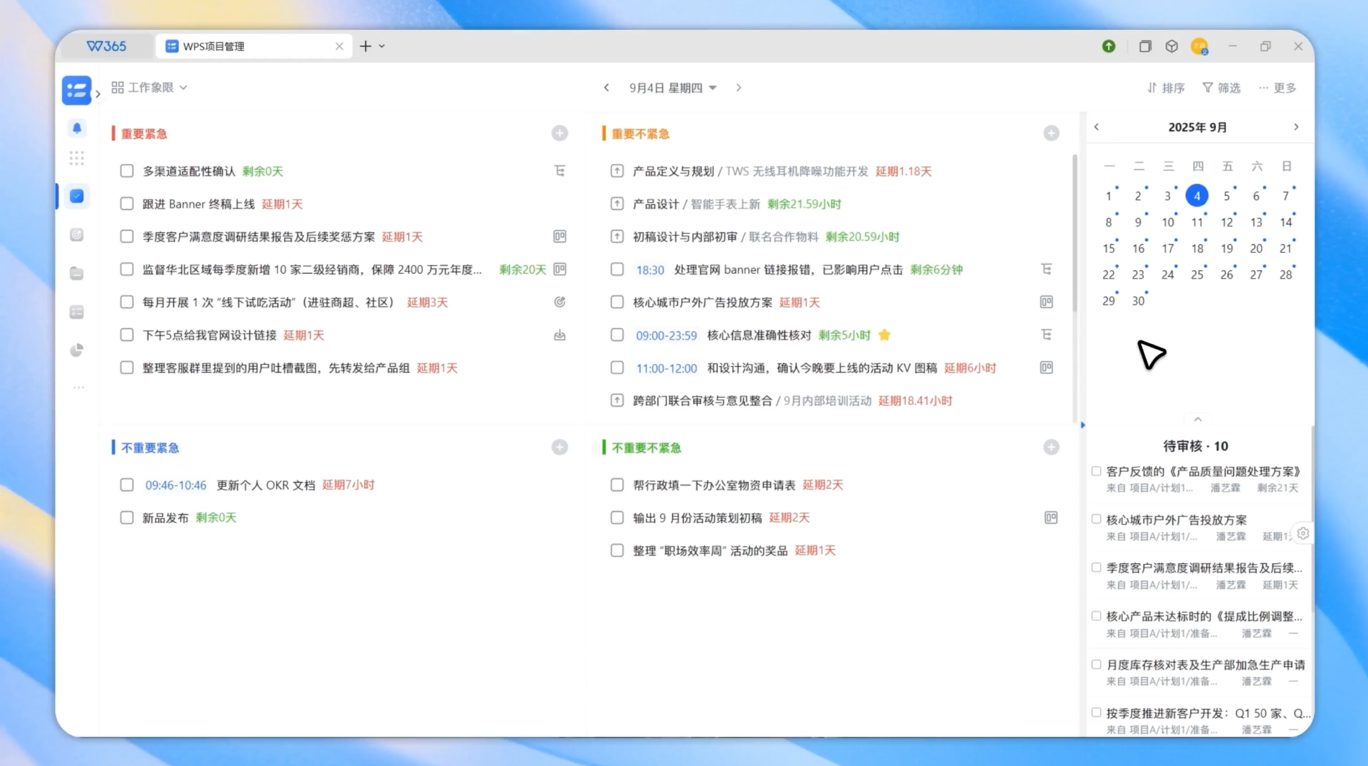
Task: Click the user avatar in title bar
Action: 1199,46
